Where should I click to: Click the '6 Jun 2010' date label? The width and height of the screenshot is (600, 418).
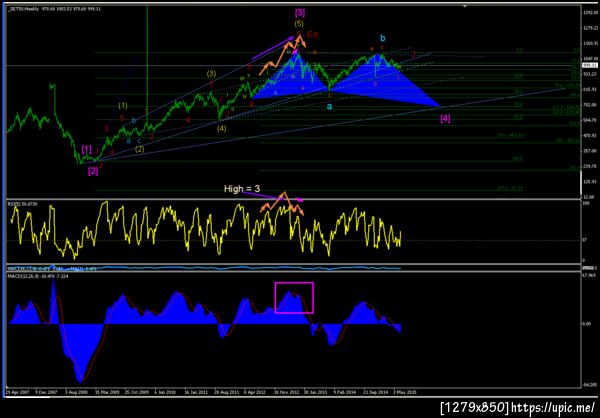(165, 392)
